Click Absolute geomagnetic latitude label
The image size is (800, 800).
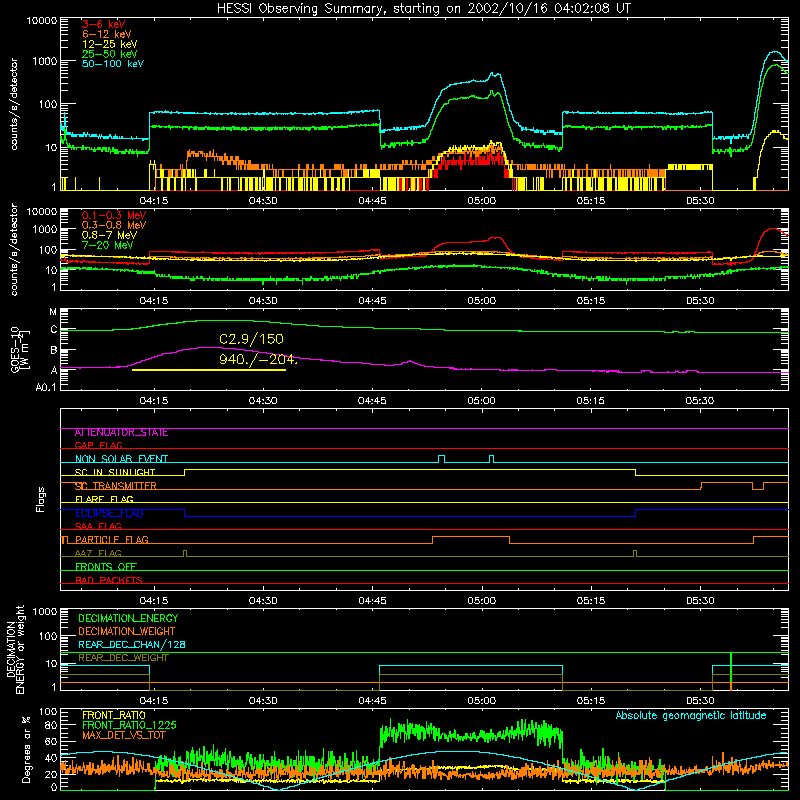[x=691, y=715]
